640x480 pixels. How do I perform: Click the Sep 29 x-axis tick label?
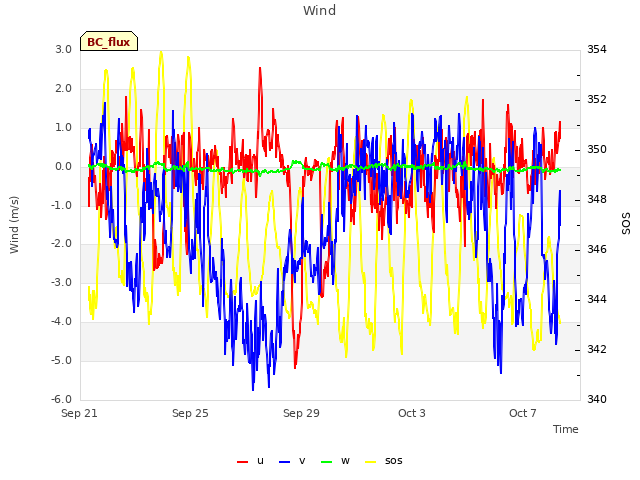(301, 413)
